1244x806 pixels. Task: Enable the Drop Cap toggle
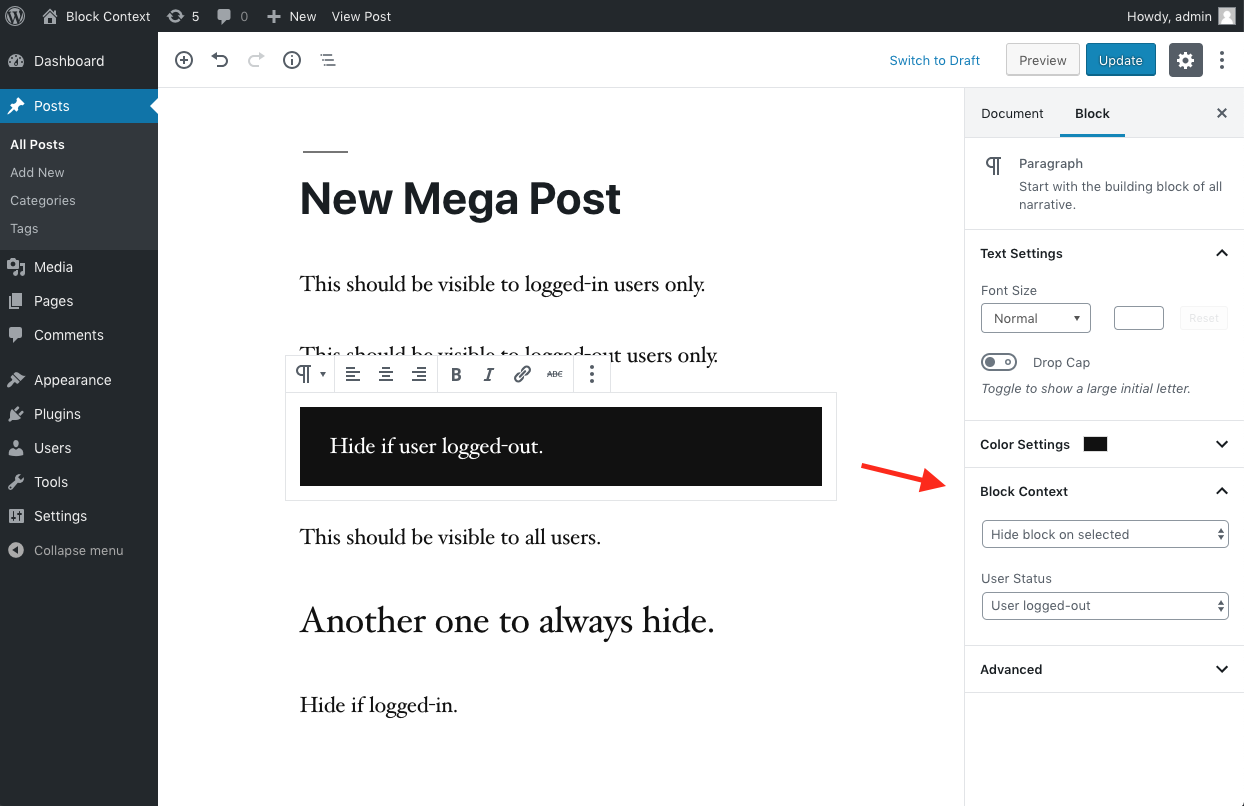pyautogui.click(x=999, y=361)
